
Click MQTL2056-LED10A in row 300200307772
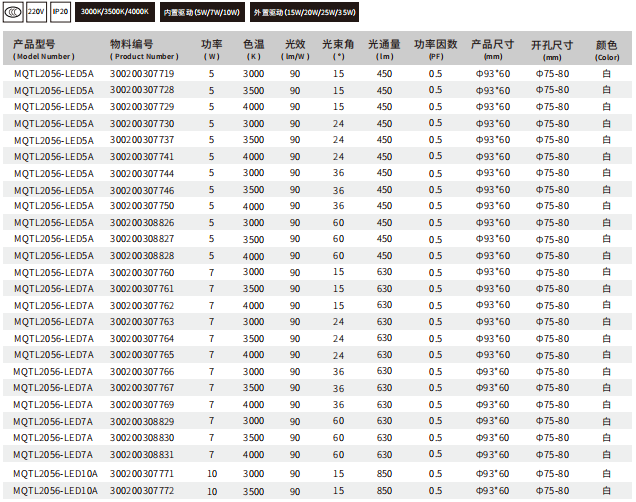pyautogui.click(x=56, y=491)
